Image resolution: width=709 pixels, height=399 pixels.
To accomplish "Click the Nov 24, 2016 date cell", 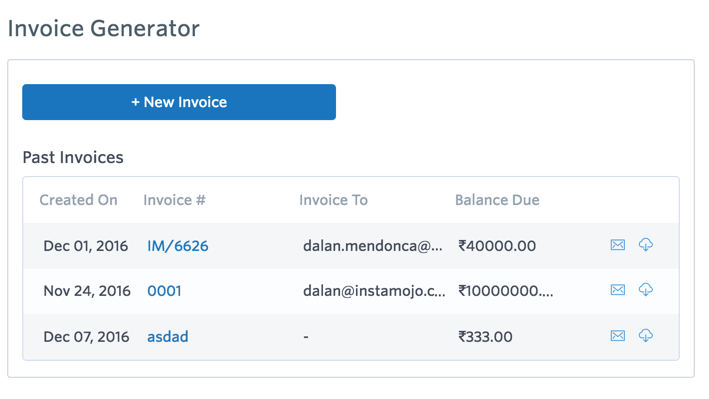I will 87,290.
